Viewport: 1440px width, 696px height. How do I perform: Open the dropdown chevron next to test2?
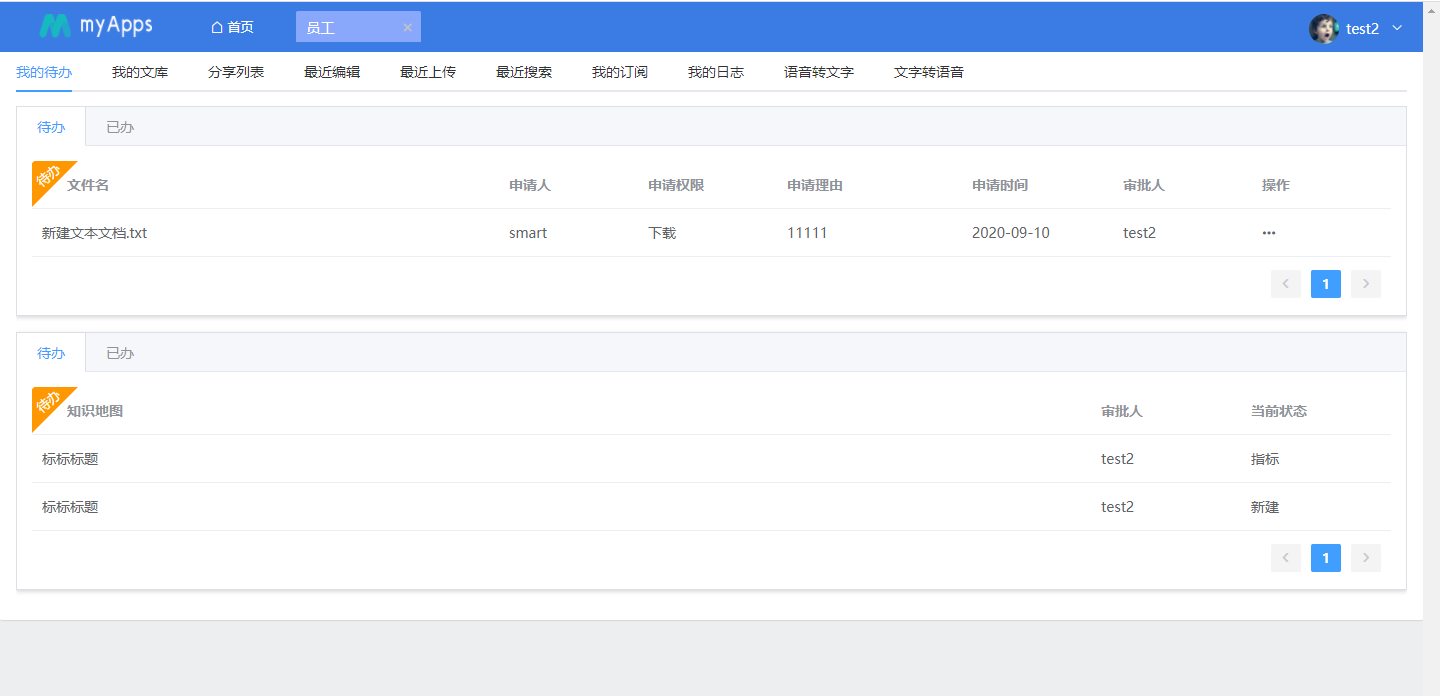(1396, 28)
